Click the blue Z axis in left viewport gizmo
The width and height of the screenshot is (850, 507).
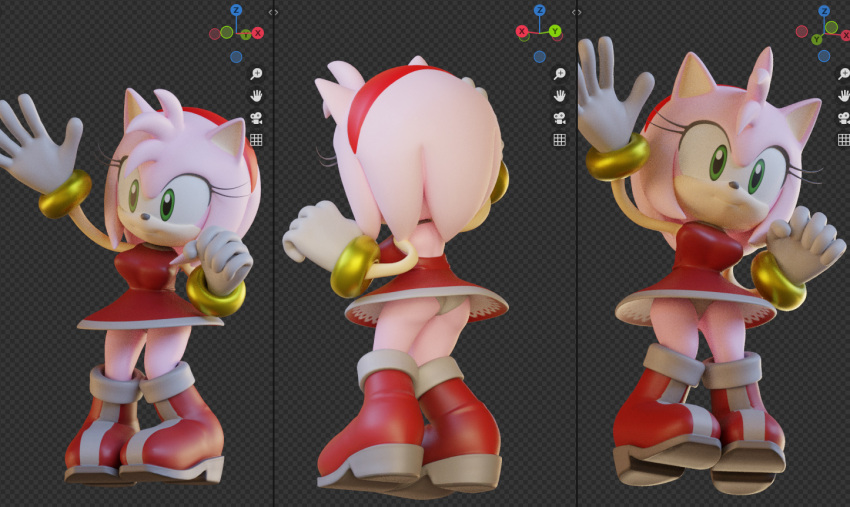(236, 10)
